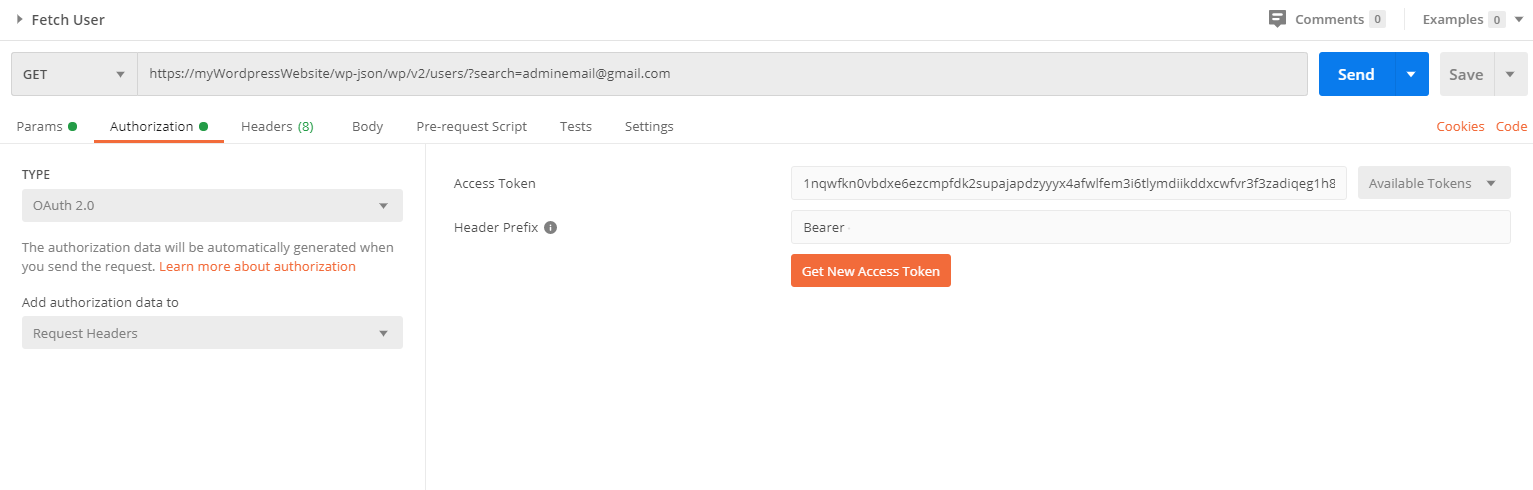The image size is (1533, 490).
Task: Click Get New Access Token
Action: [x=871, y=271]
